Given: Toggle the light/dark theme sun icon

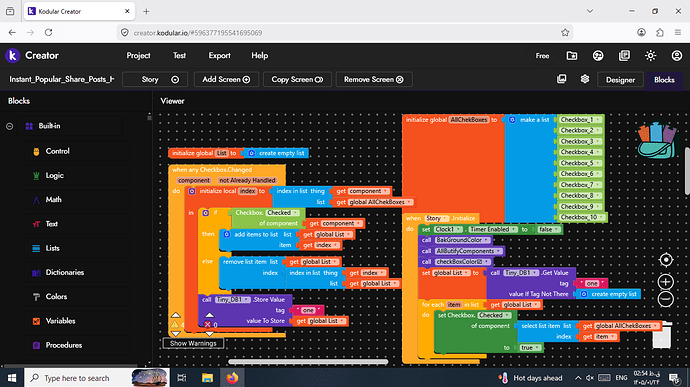Looking at the screenshot, I should (x=650, y=55).
